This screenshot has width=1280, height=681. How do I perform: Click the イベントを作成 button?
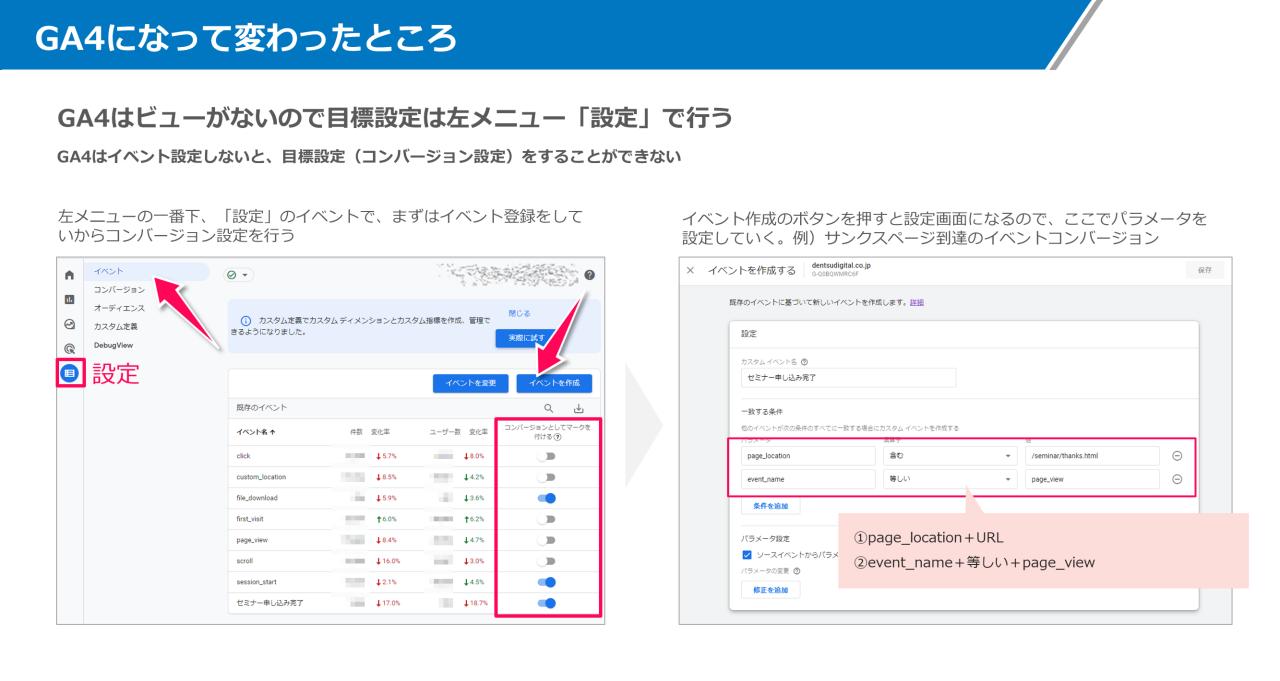click(555, 383)
